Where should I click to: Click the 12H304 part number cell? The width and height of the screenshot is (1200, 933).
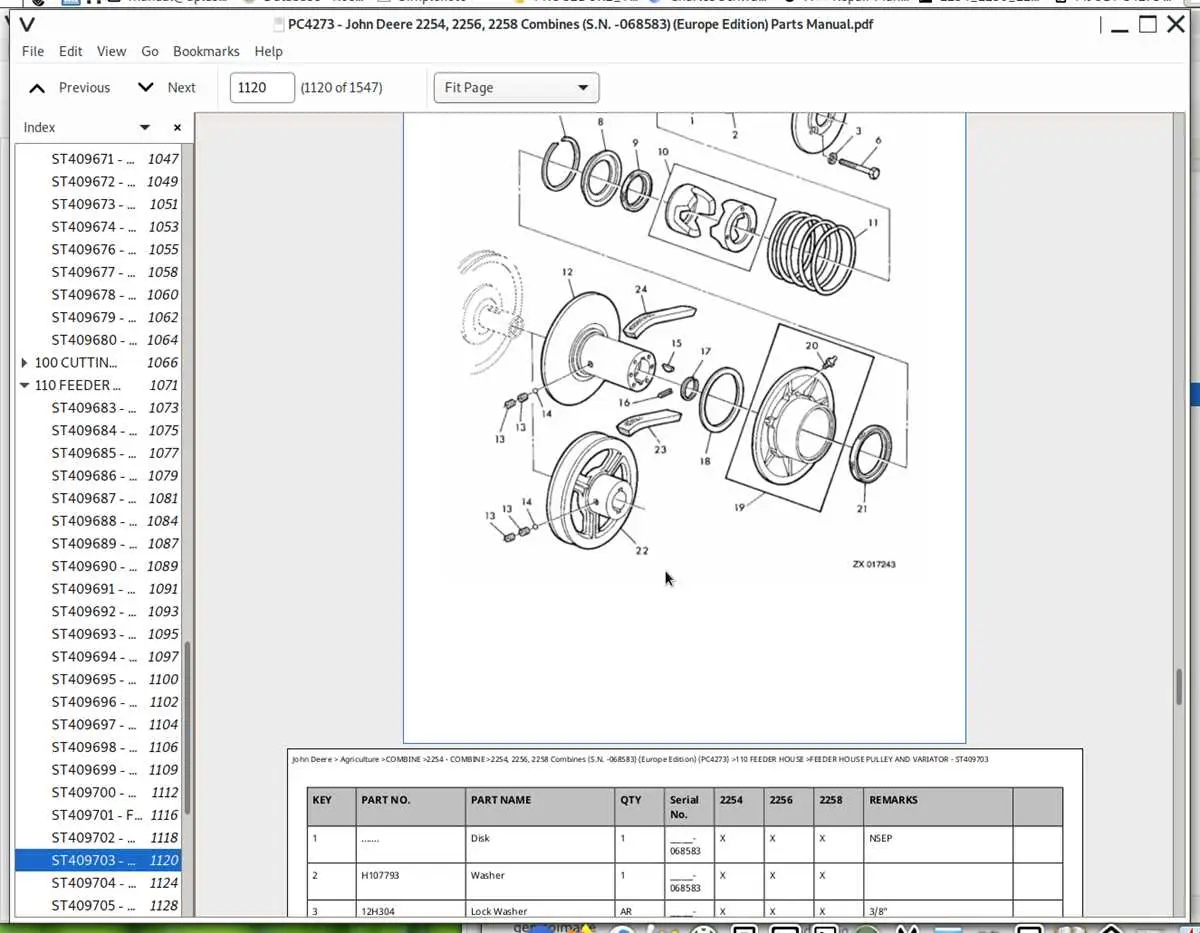(411, 911)
